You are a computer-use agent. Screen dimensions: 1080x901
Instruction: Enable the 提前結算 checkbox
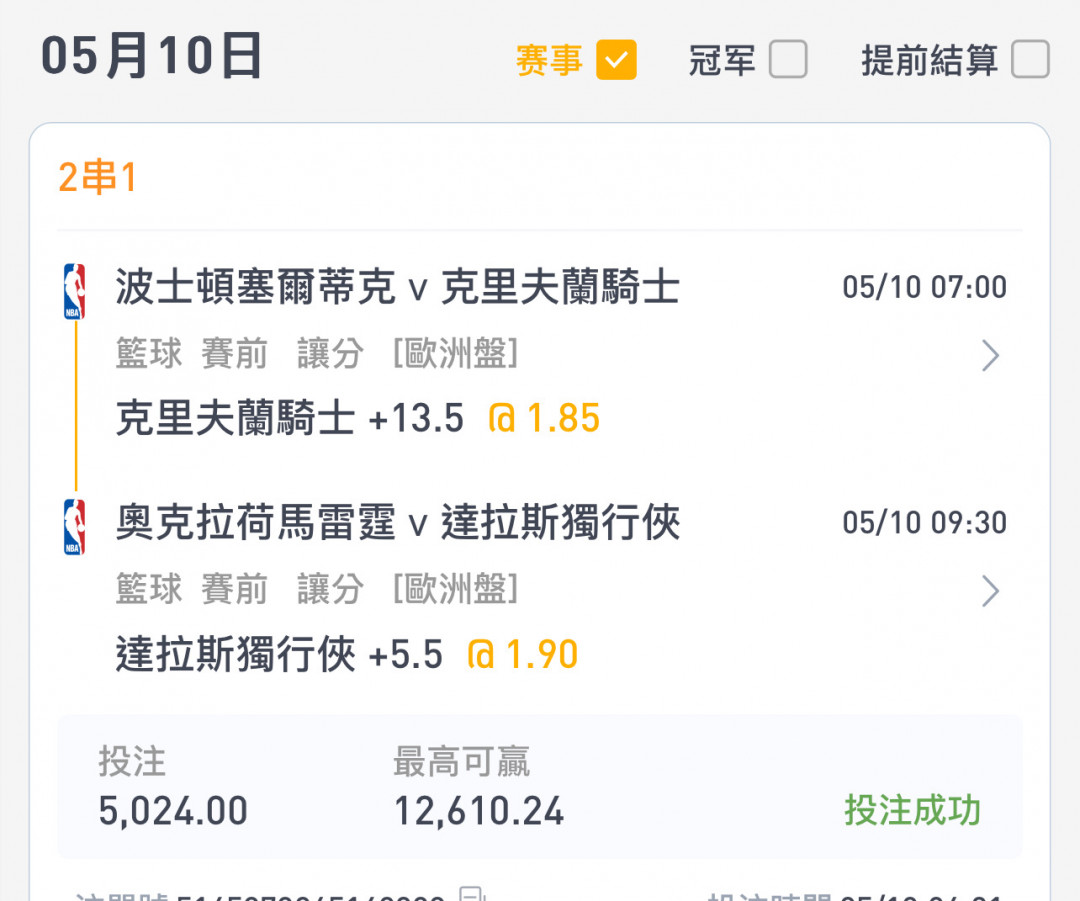pos(1030,59)
